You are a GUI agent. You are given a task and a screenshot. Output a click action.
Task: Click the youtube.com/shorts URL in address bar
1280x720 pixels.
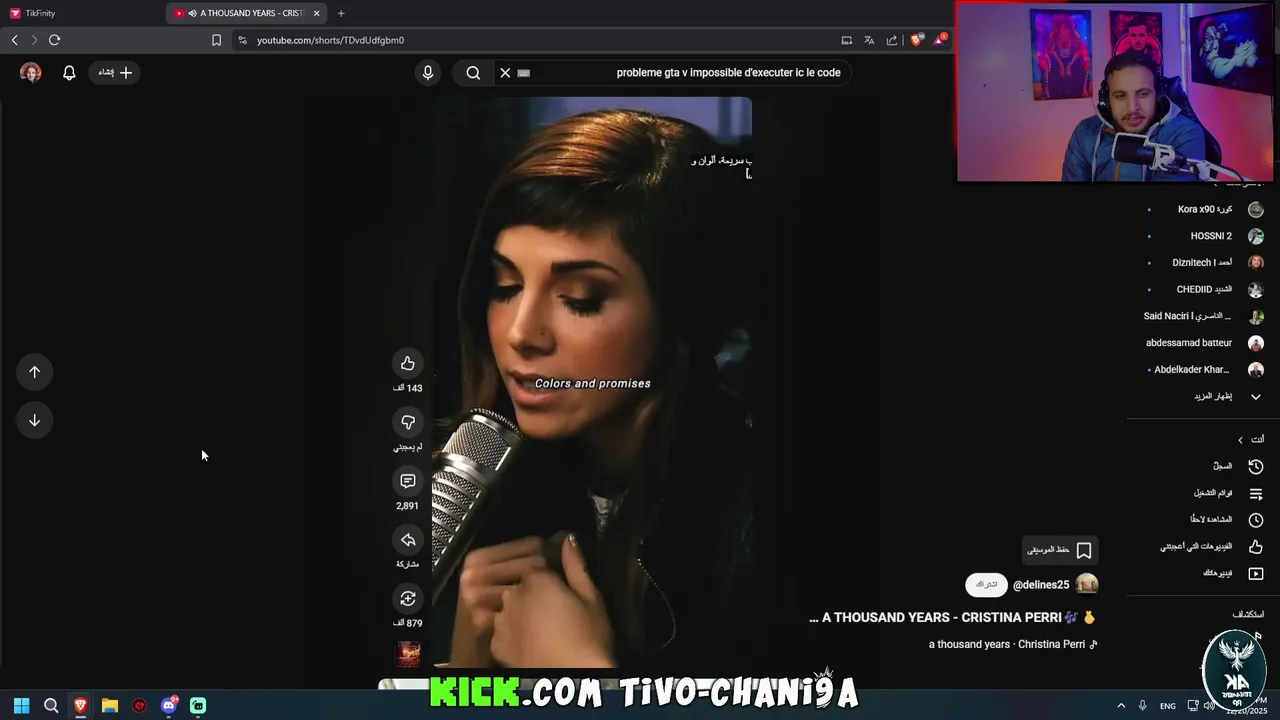coord(330,40)
